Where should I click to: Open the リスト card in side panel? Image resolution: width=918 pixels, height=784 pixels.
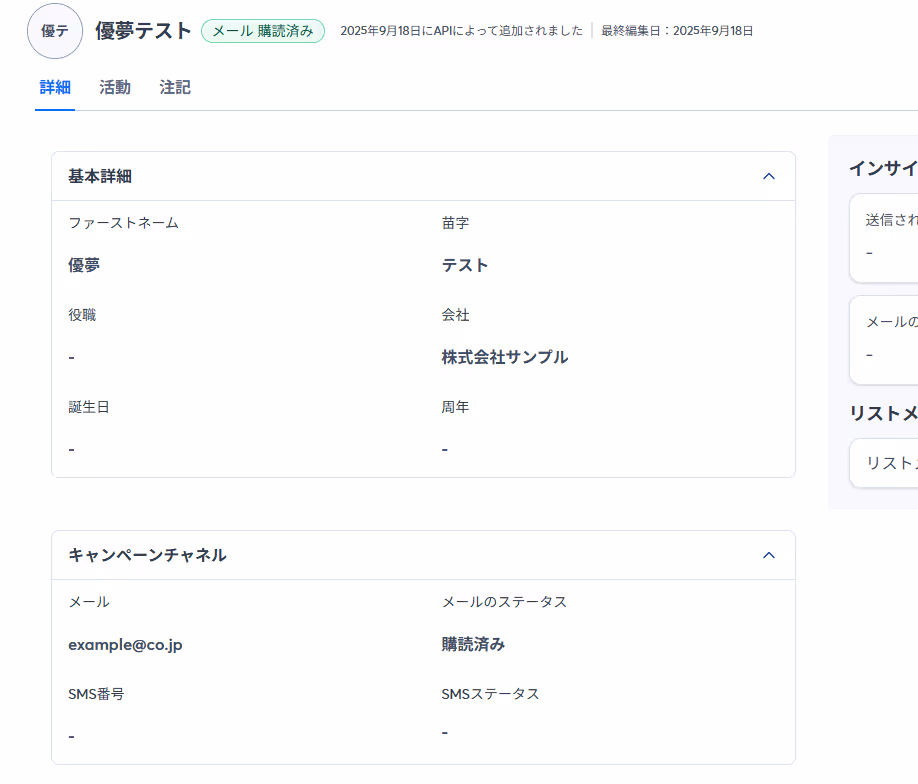point(884,463)
